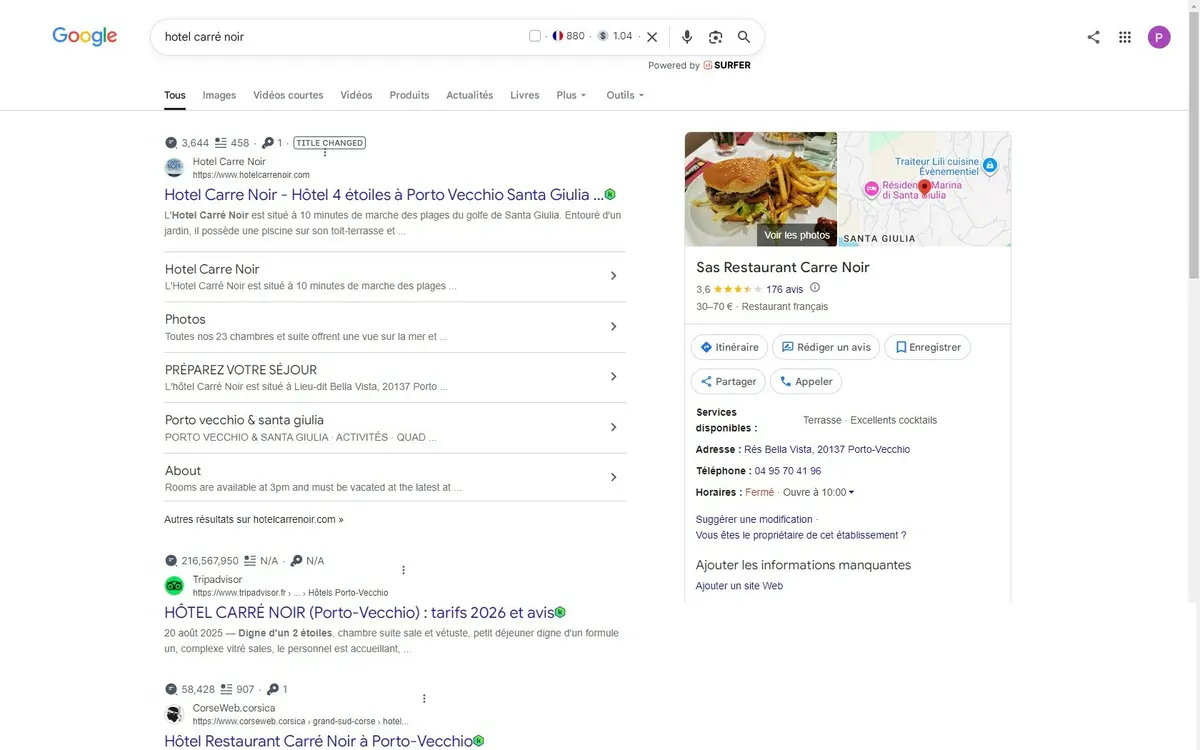The height and width of the screenshot is (750, 1200).
Task: Open the Plus dropdown menu
Action: [x=571, y=95]
